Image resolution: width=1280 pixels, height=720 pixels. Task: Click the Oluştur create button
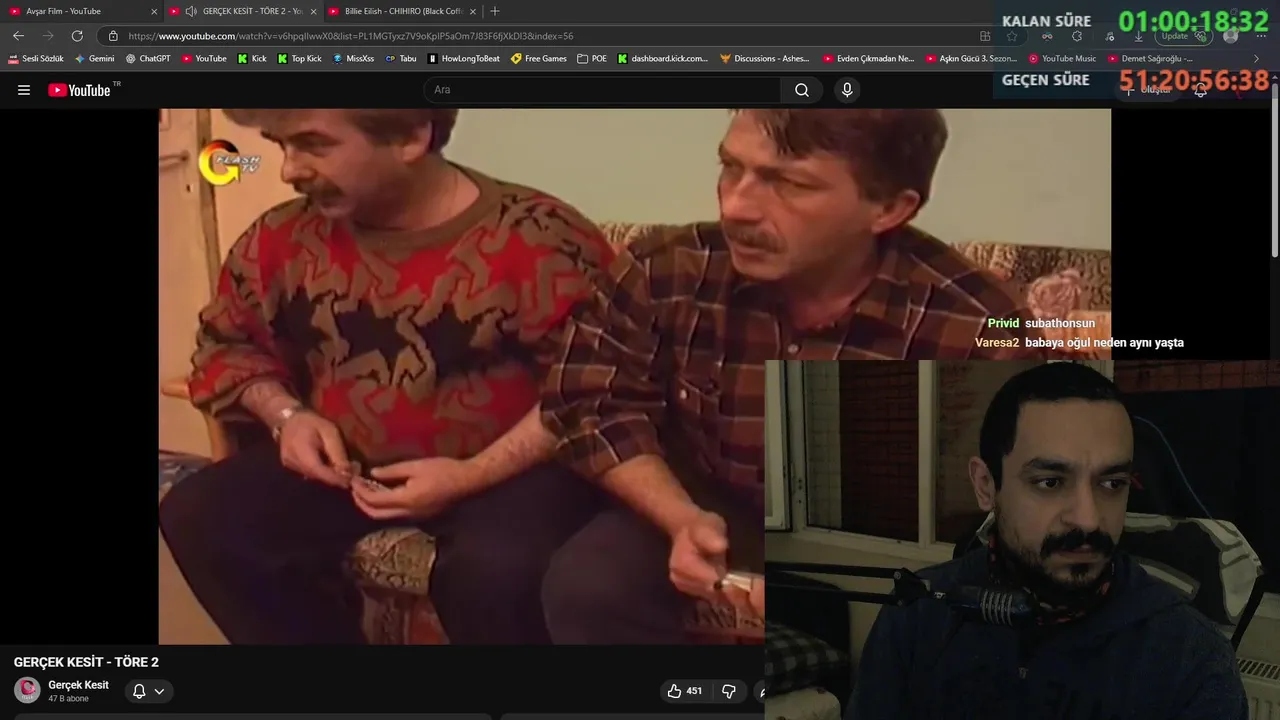1148,90
